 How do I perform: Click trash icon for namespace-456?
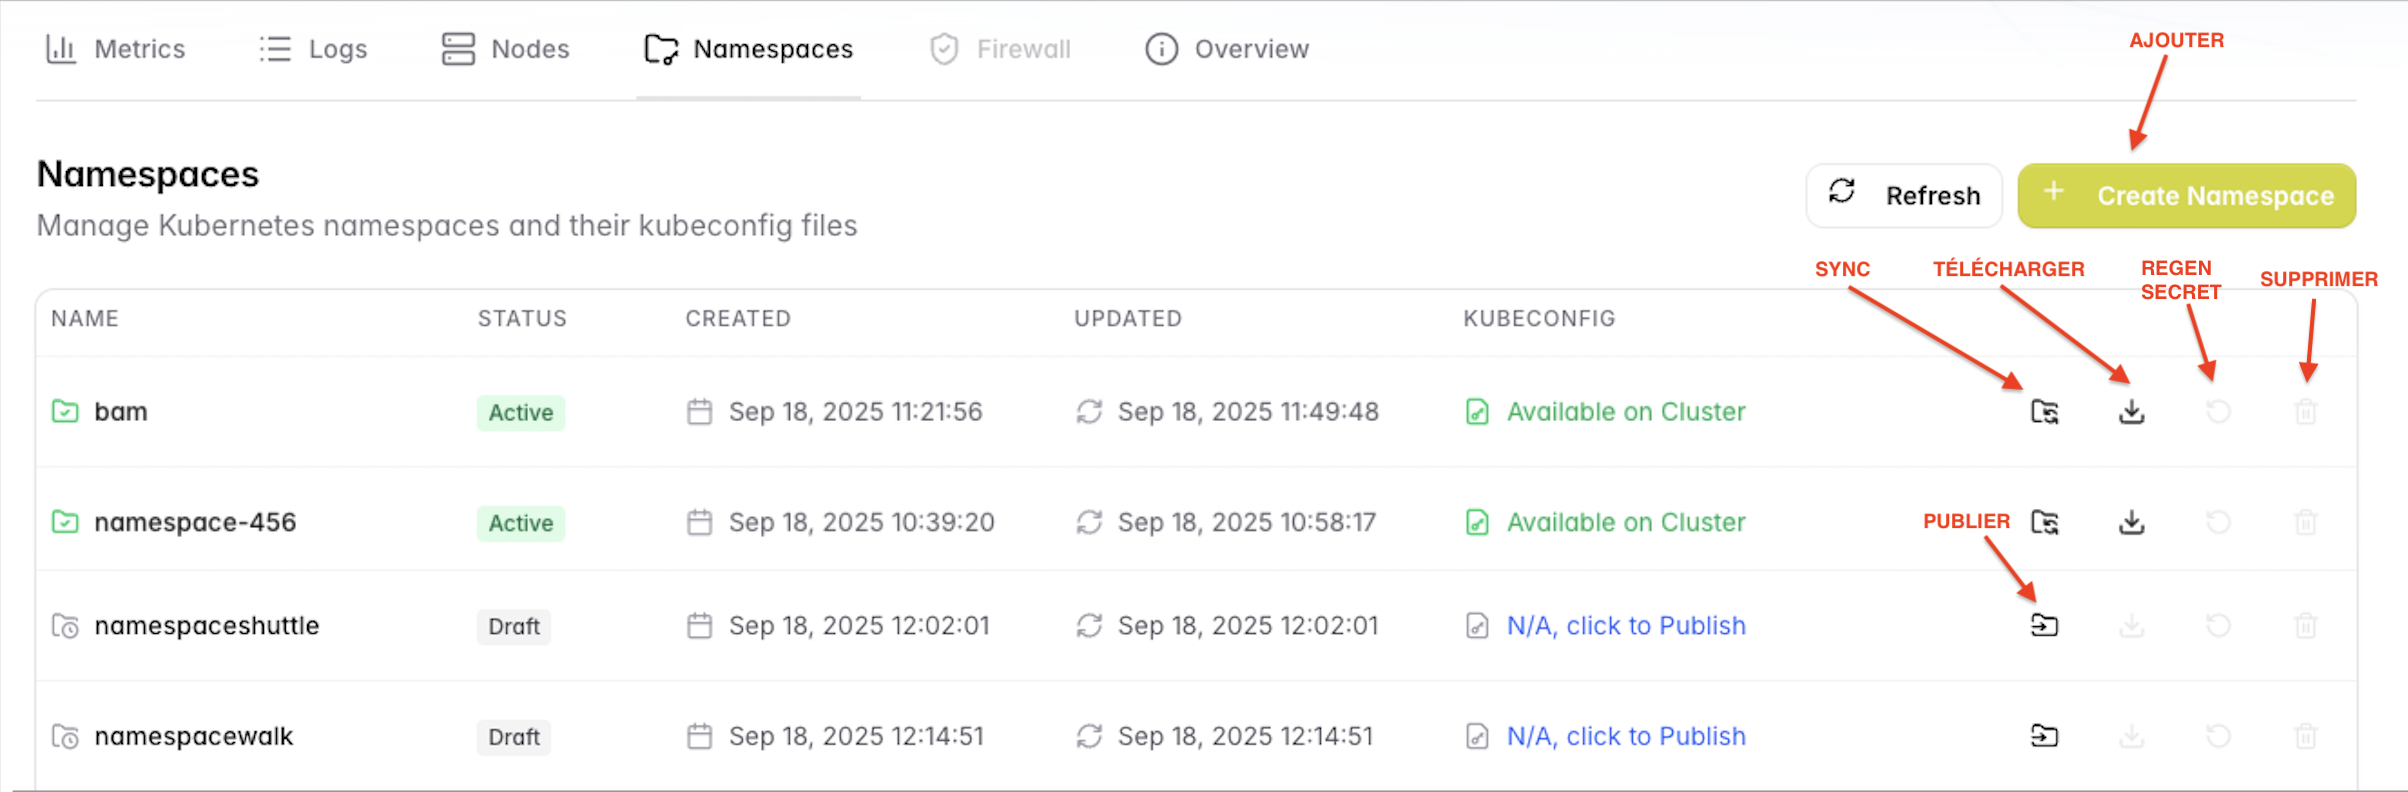point(2305,522)
